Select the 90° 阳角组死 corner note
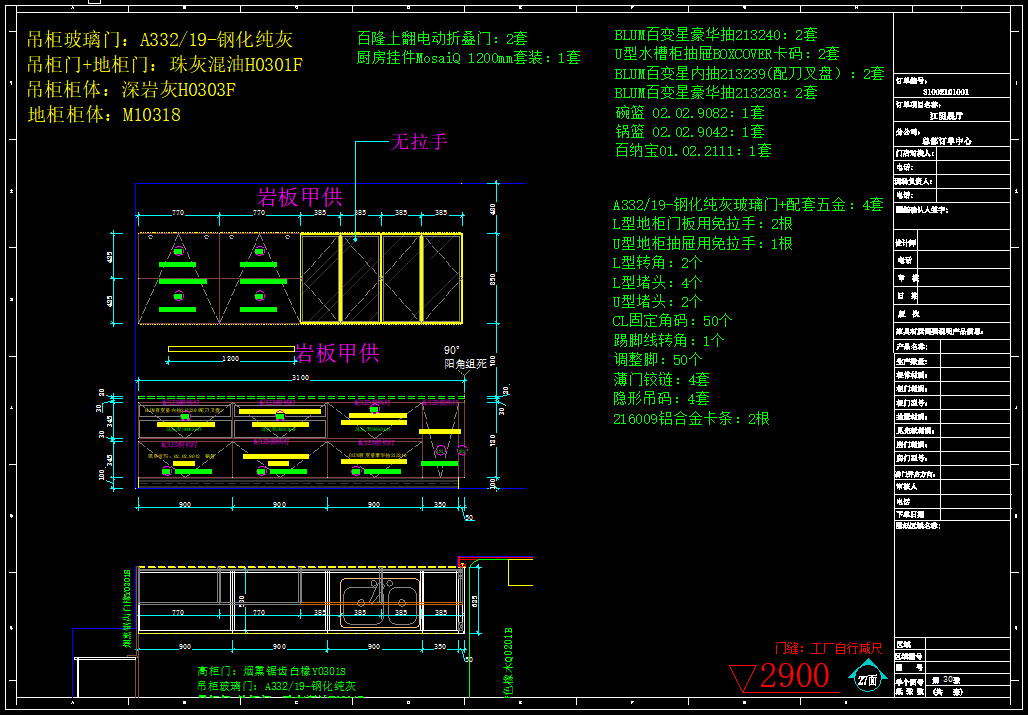Viewport: 1028px width, 715px height. point(465,357)
